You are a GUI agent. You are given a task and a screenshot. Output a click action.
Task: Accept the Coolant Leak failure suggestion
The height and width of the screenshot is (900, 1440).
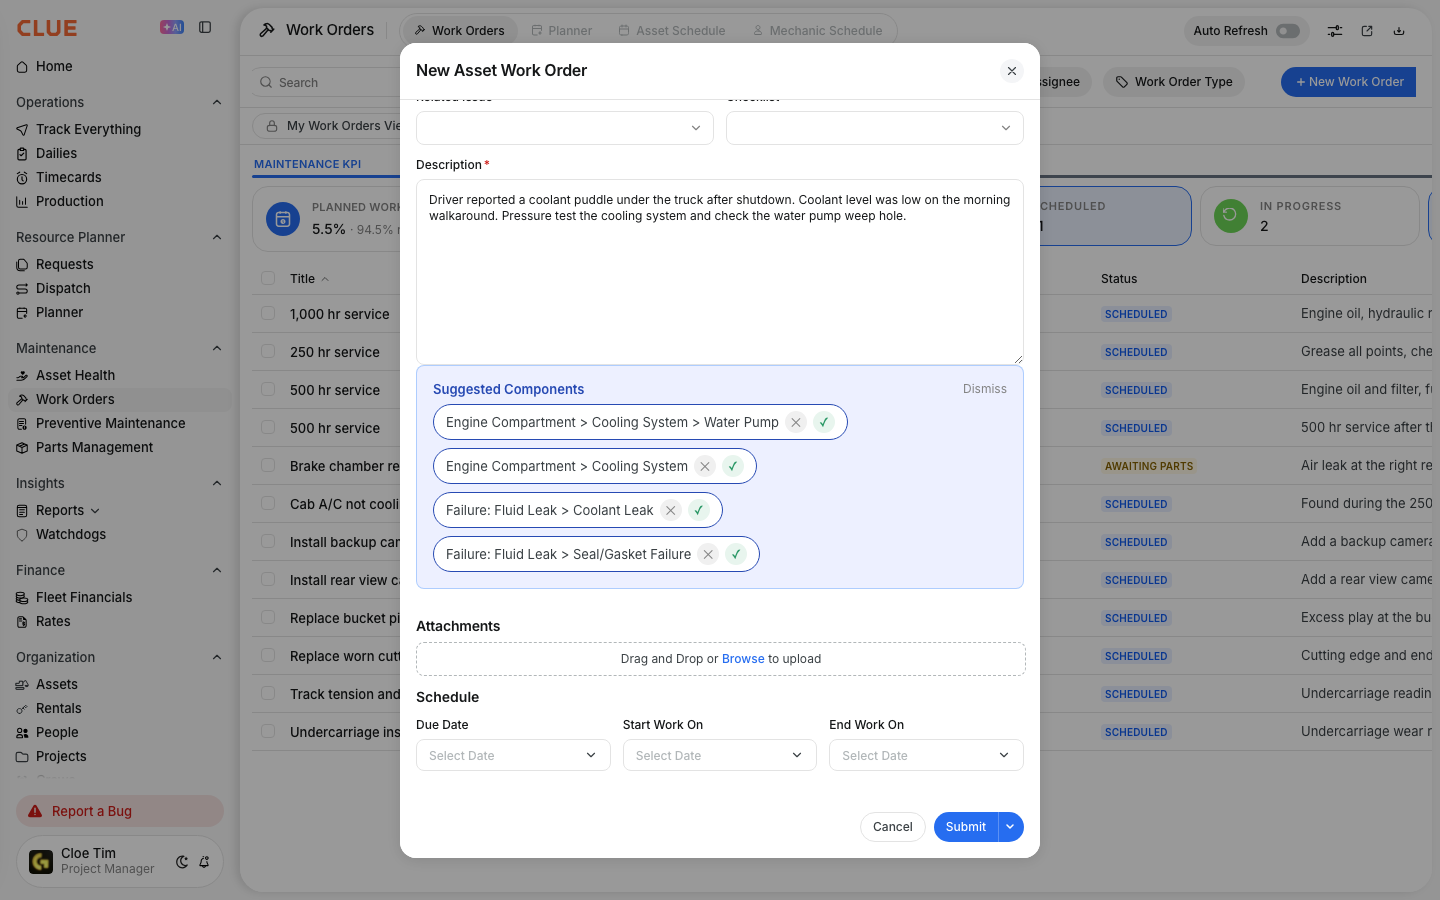pyautogui.click(x=699, y=510)
